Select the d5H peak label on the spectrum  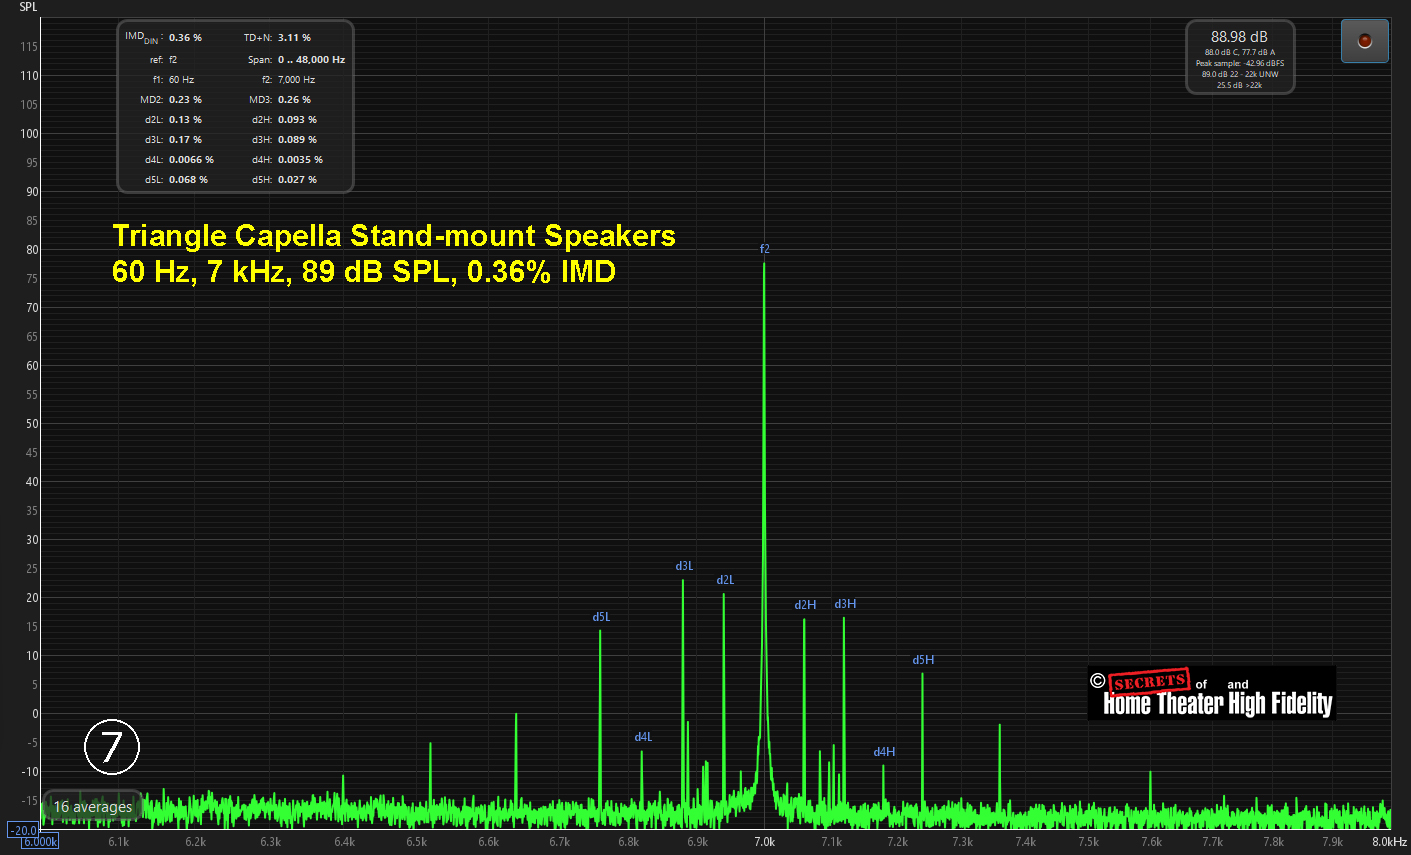[923, 660]
